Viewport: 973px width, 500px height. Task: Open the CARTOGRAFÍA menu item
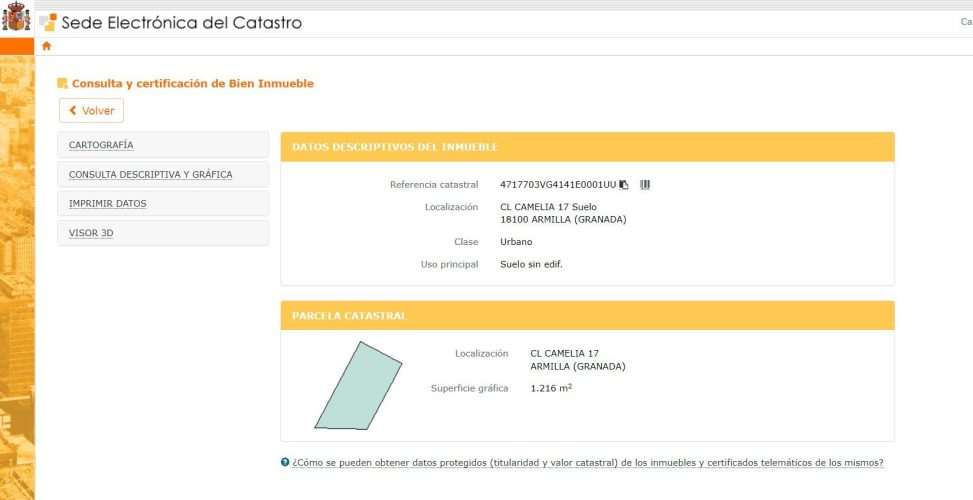point(163,145)
